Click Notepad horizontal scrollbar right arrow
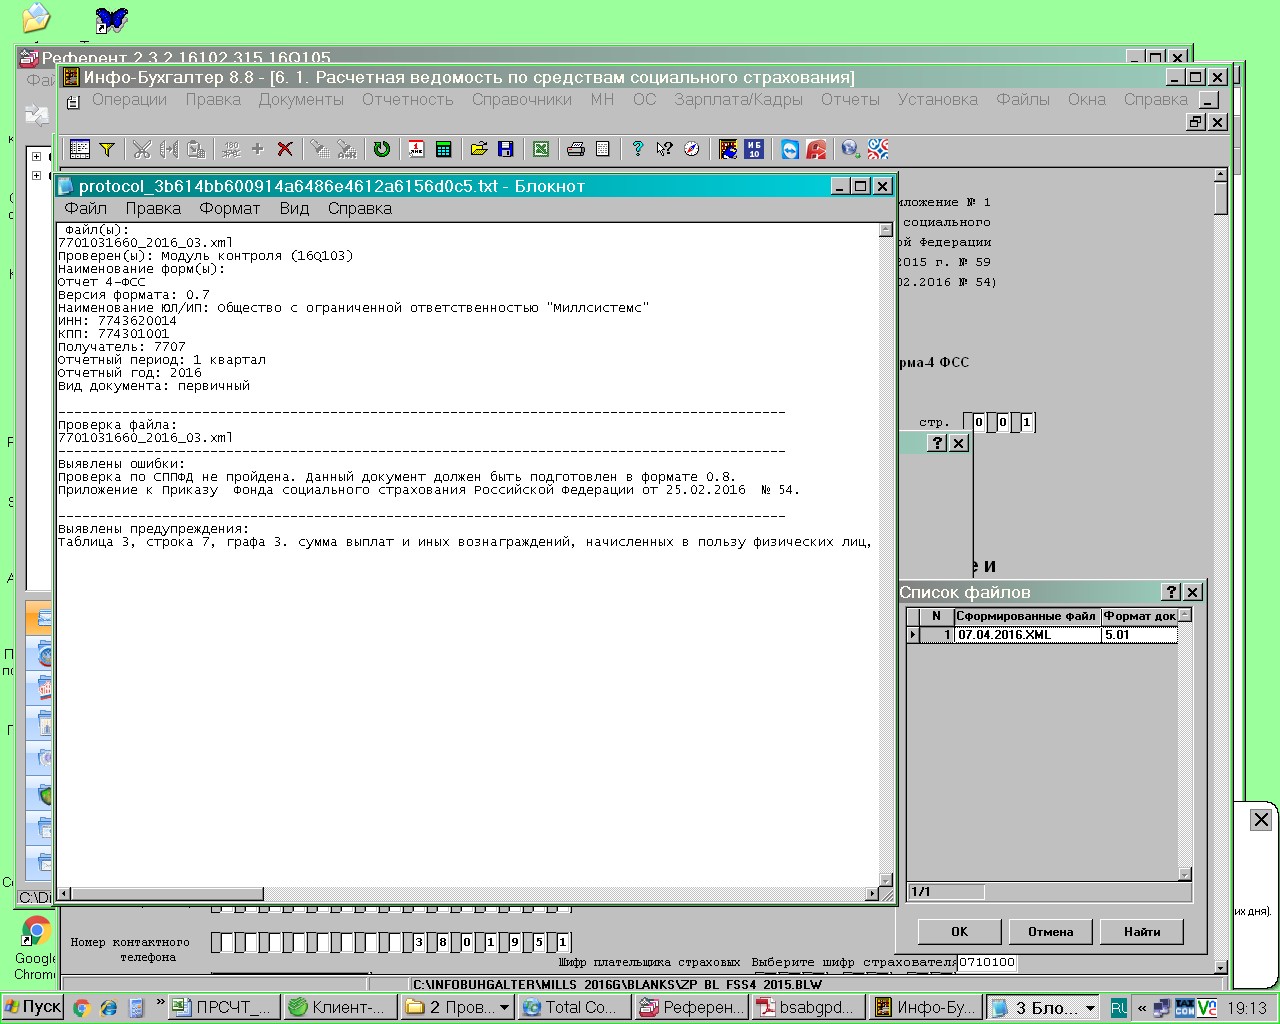 [872, 893]
